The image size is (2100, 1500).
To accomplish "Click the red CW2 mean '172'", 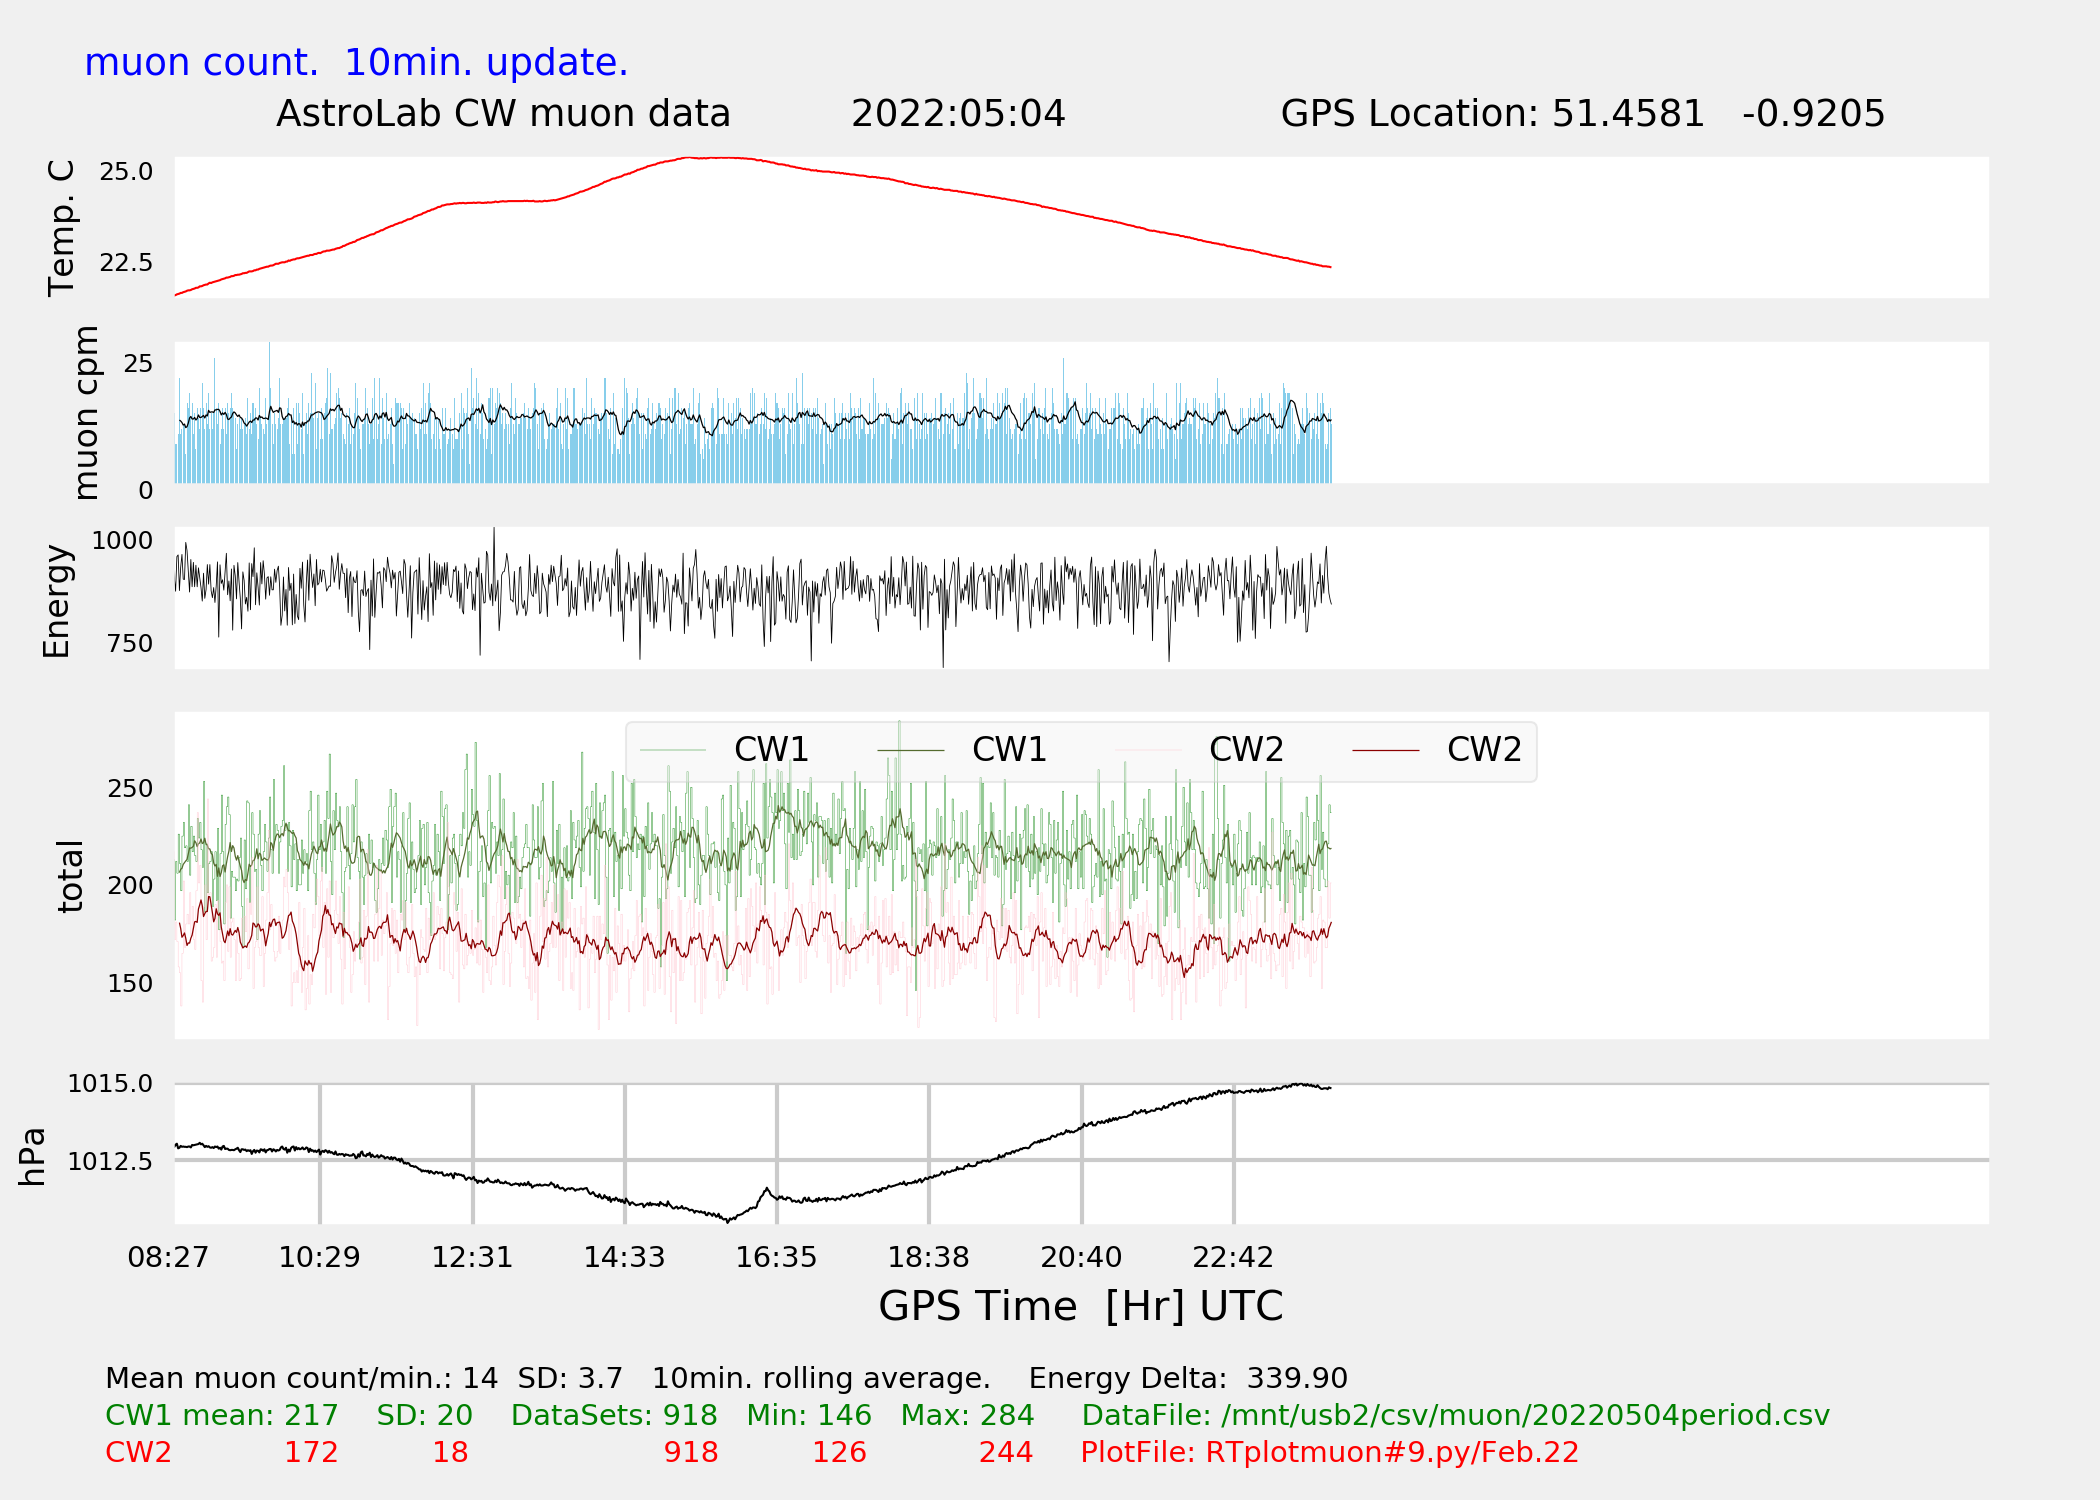I will [311, 1453].
